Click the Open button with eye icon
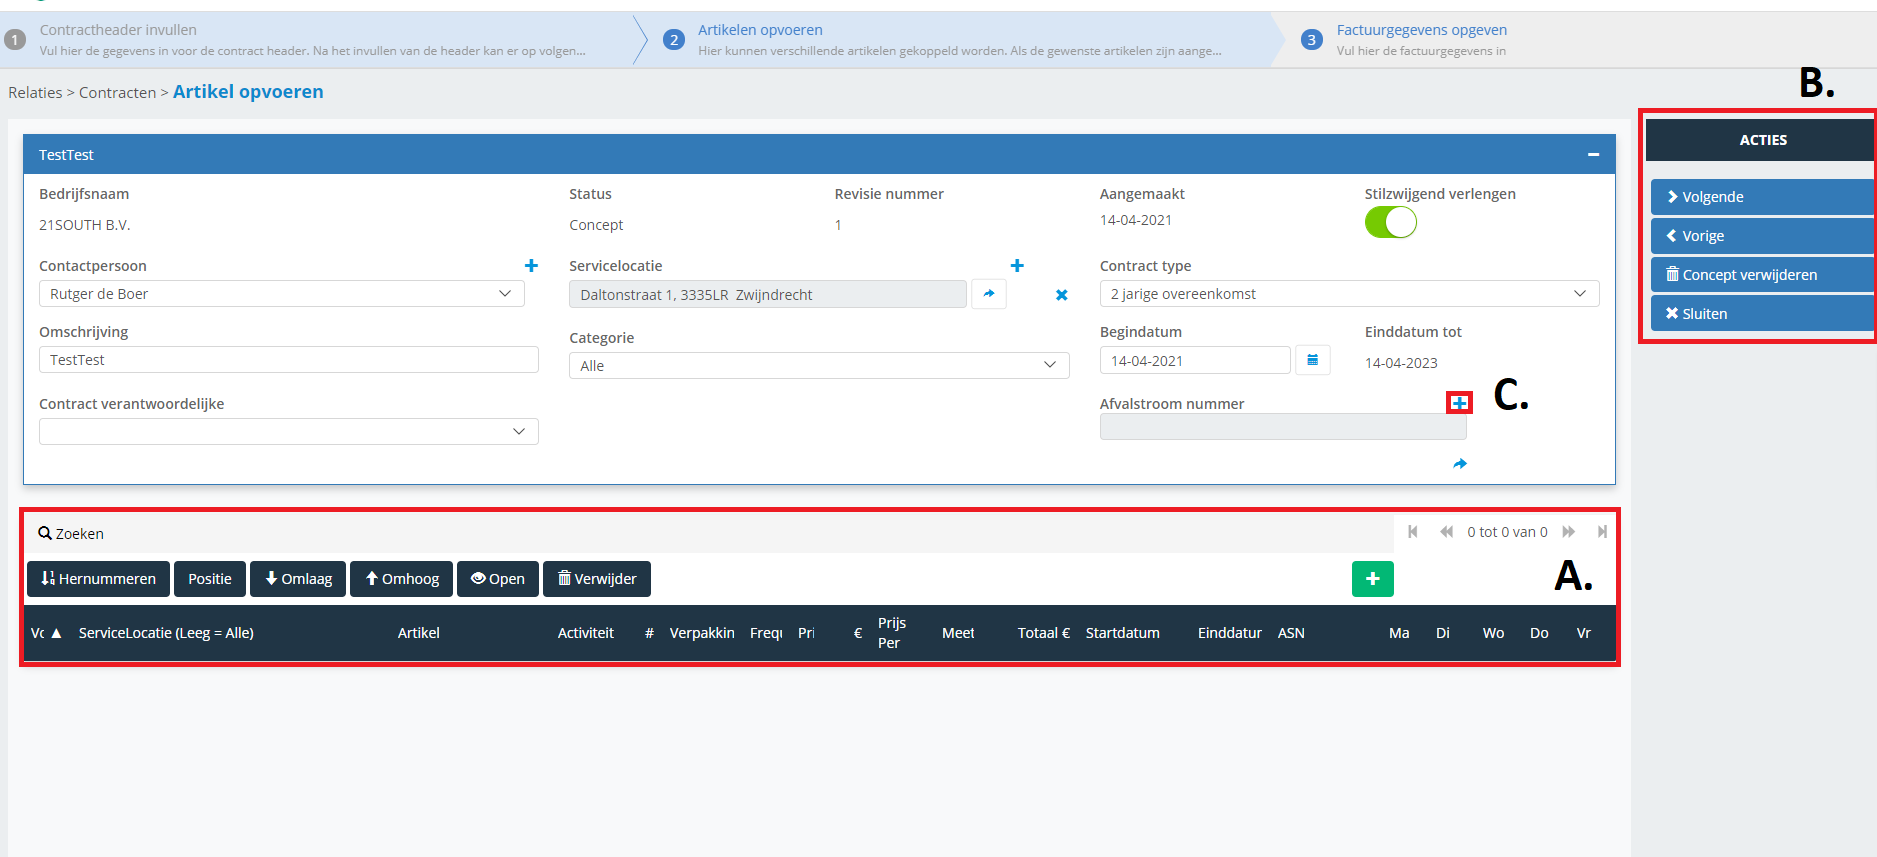Viewport: 1877px width, 857px height. 498,579
